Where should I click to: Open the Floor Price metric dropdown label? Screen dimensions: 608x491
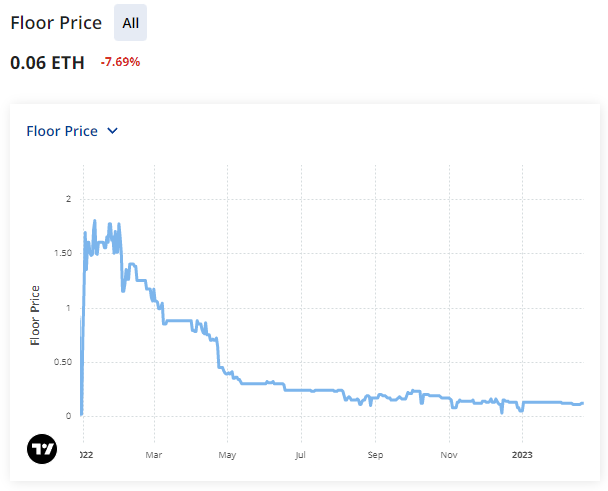[62, 131]
